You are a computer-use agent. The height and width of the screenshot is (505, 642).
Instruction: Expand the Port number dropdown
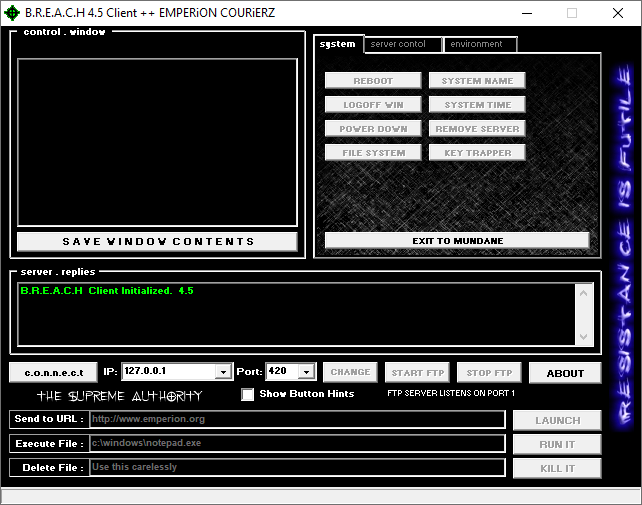pos(306,371)
